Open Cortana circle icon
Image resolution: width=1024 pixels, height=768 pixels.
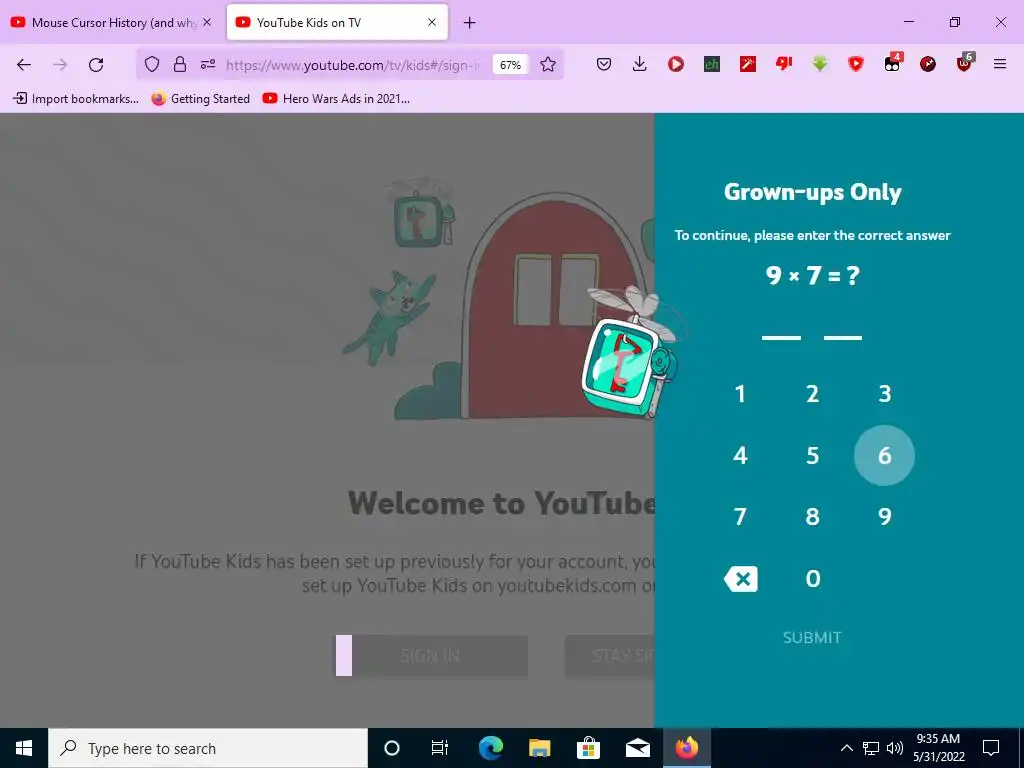[392, 748]
